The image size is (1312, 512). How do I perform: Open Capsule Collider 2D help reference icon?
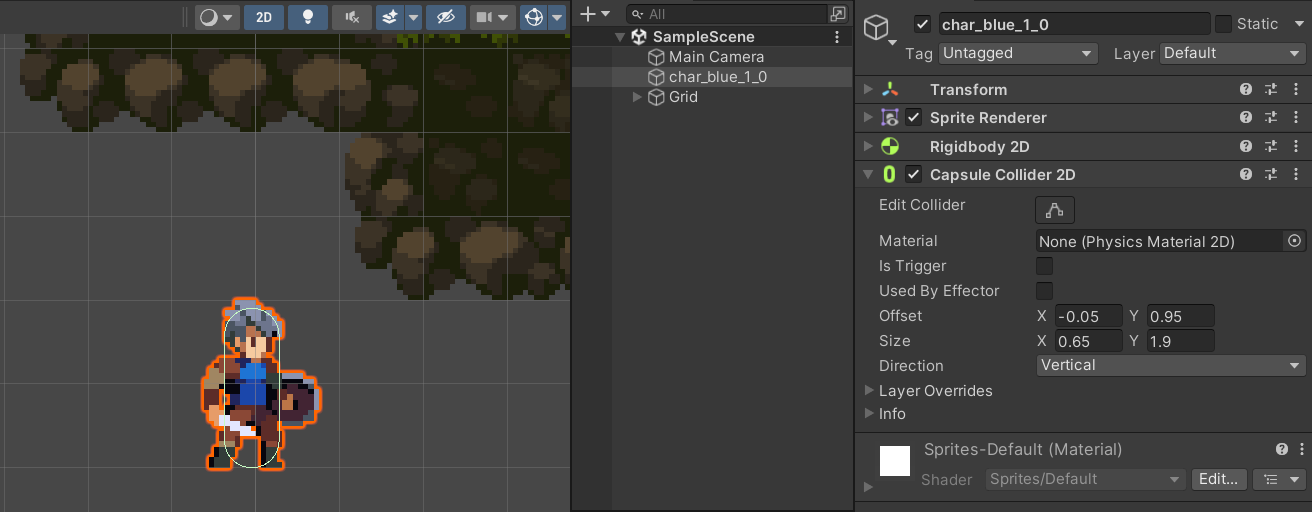[1246, 175]
